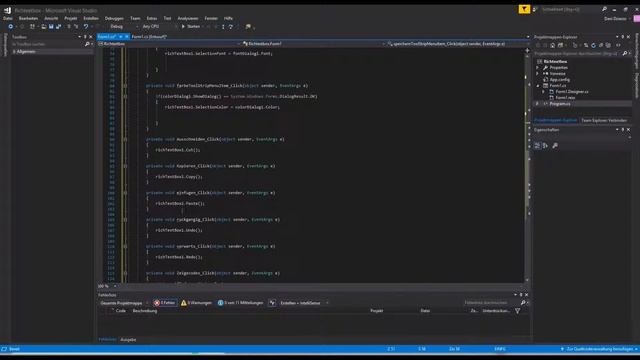Pin the Toolbox panel
Viewport: 640px width, 360px height.
pos(85,37)
